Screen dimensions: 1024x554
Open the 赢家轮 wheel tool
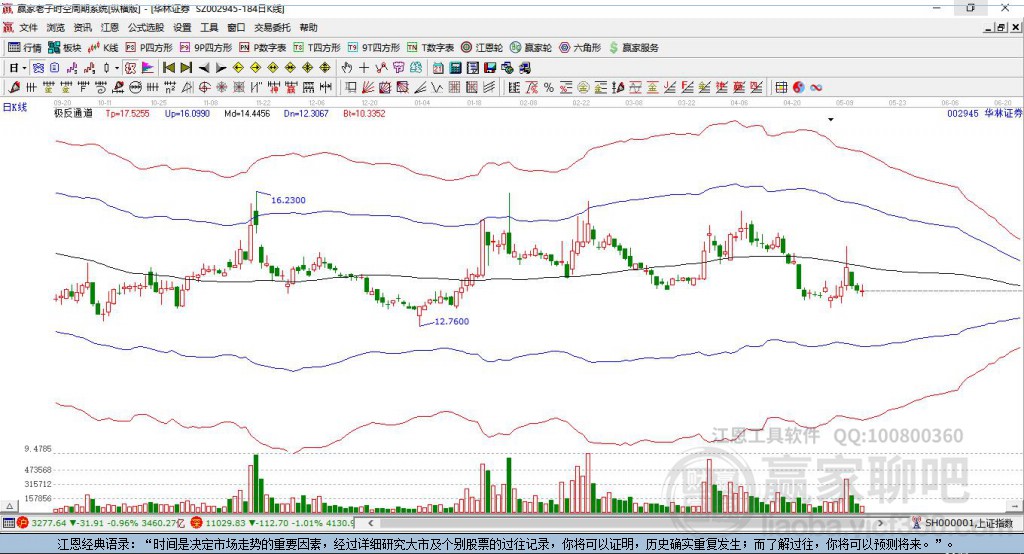(x=531, y=48)
